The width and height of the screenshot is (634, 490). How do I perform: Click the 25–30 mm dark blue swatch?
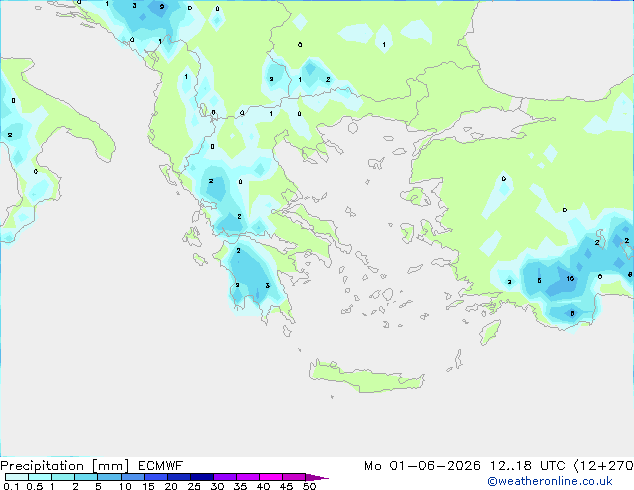201,477
